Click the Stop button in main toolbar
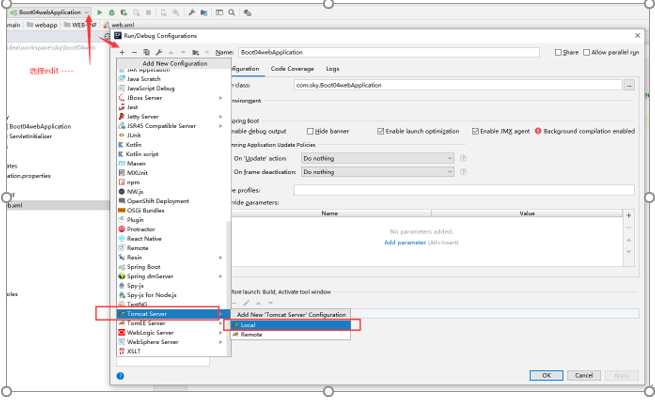 (x=148, y=13)
